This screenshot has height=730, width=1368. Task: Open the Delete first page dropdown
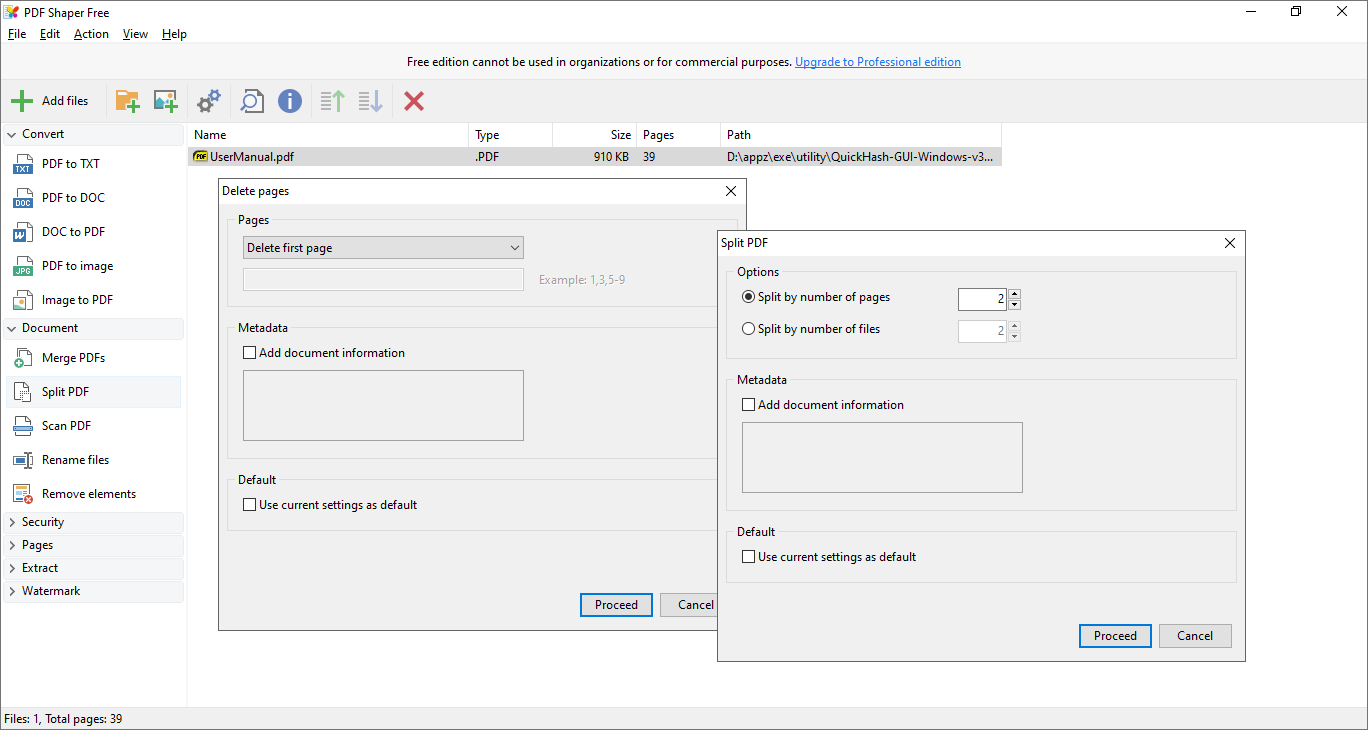[383, 248]
